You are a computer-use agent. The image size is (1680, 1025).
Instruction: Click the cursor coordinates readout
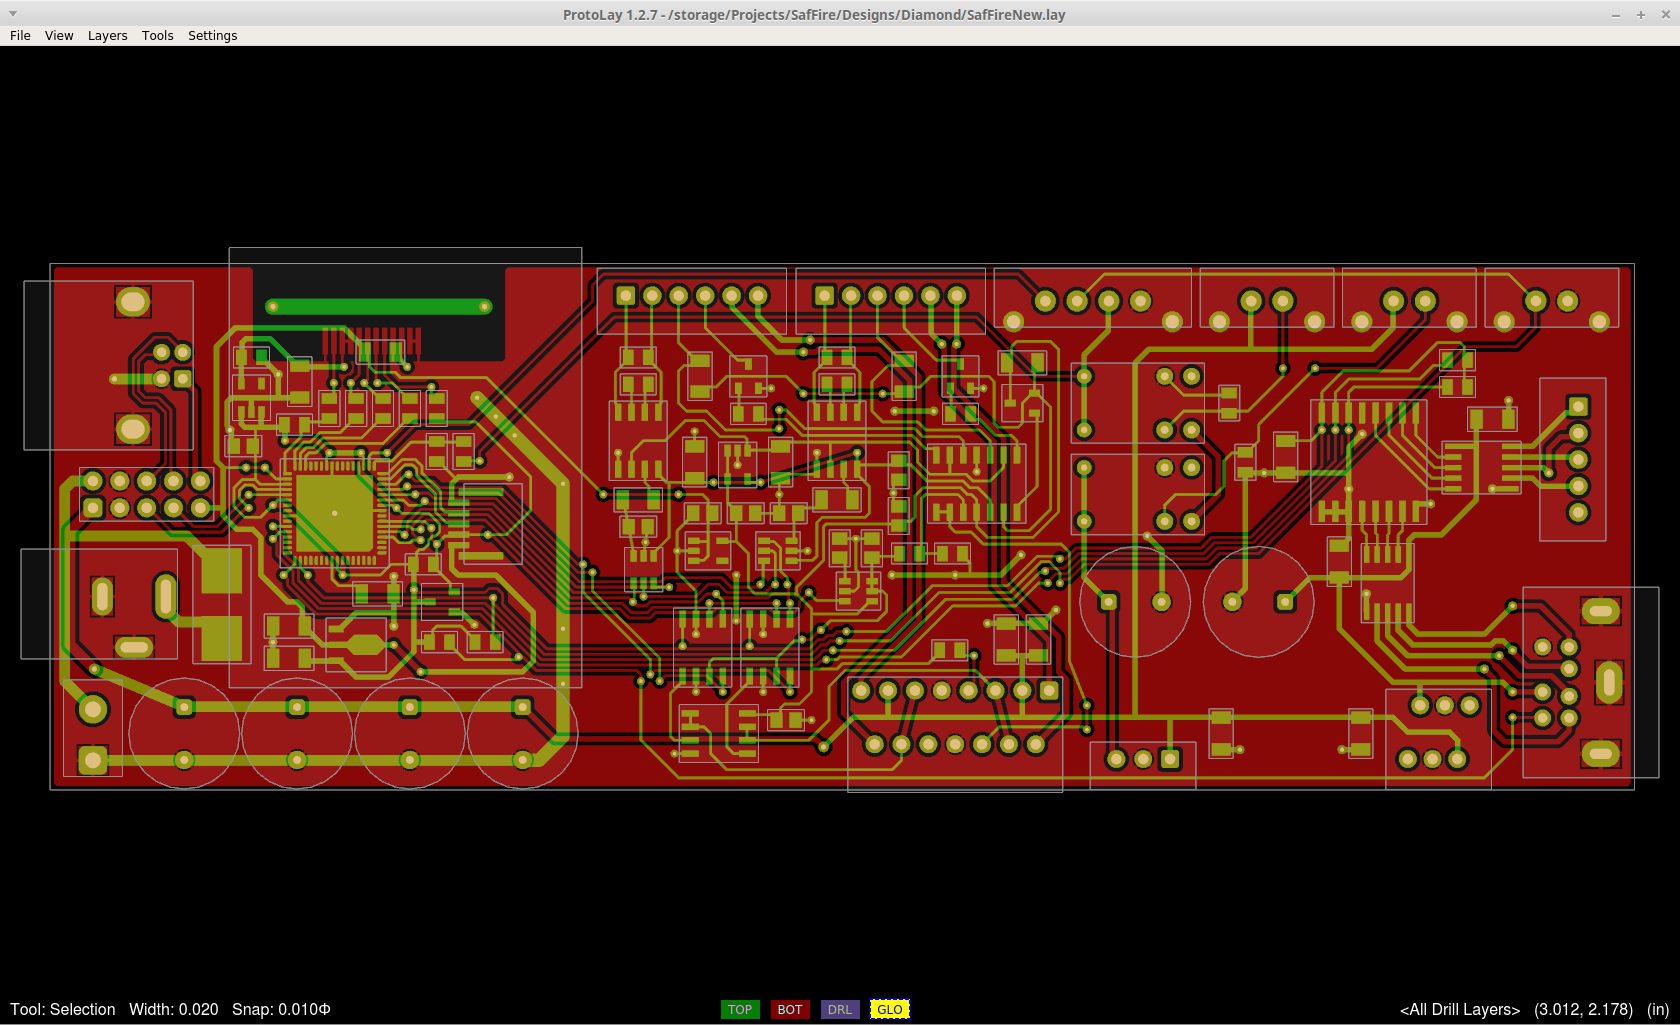pyautogui.click(x=1583, y=1009)
